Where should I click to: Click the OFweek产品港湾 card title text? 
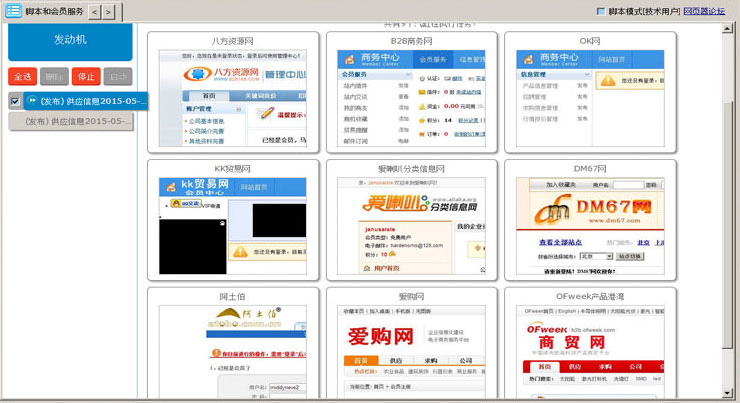click(x=590, y=296)
